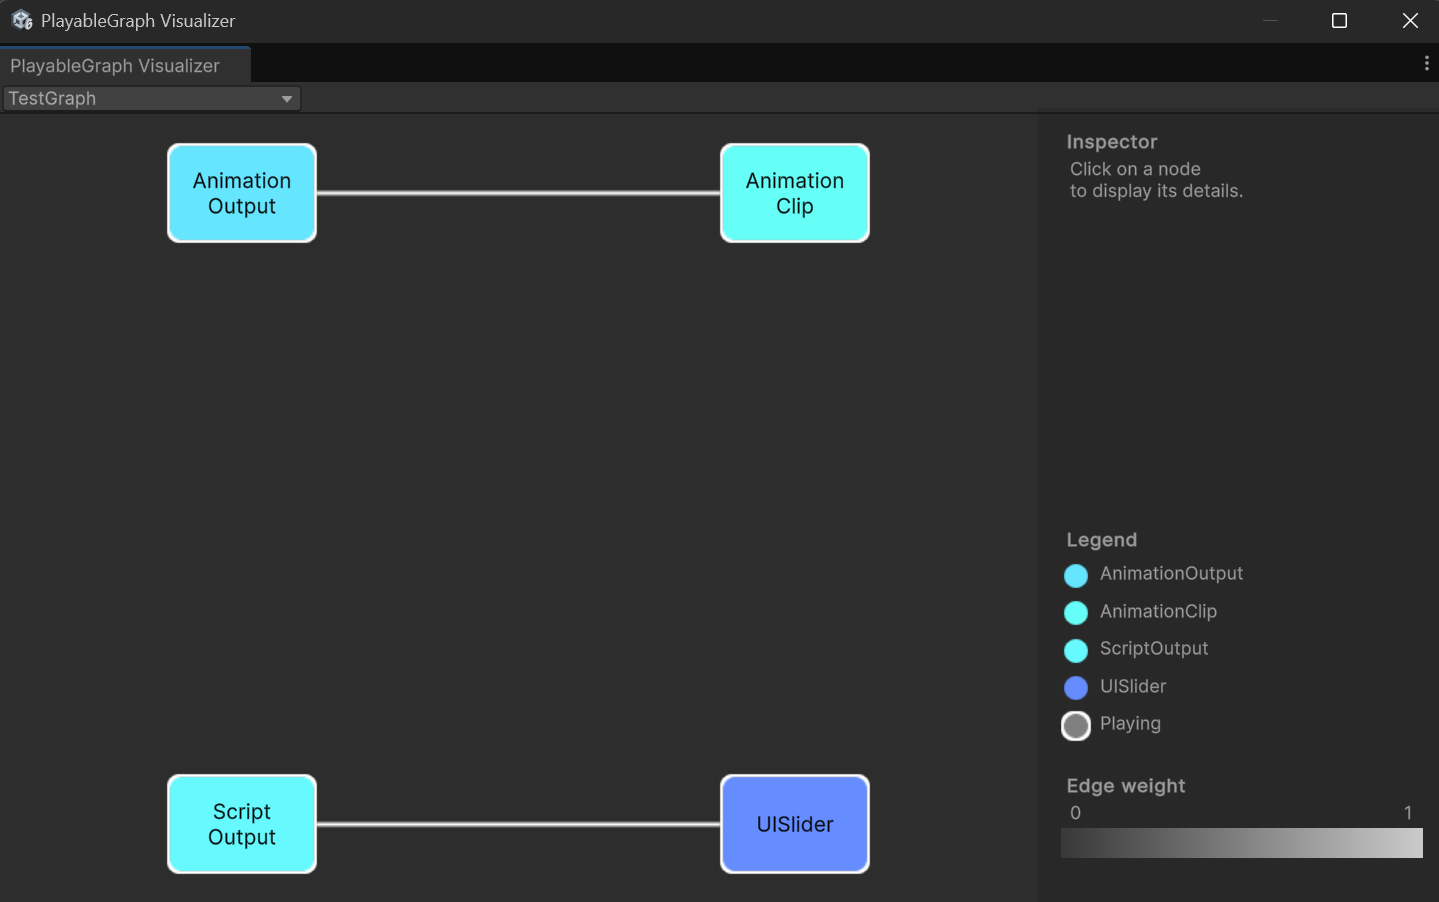Switch to the PlayableGraph Visualizer tab

(x=115, y=66)
